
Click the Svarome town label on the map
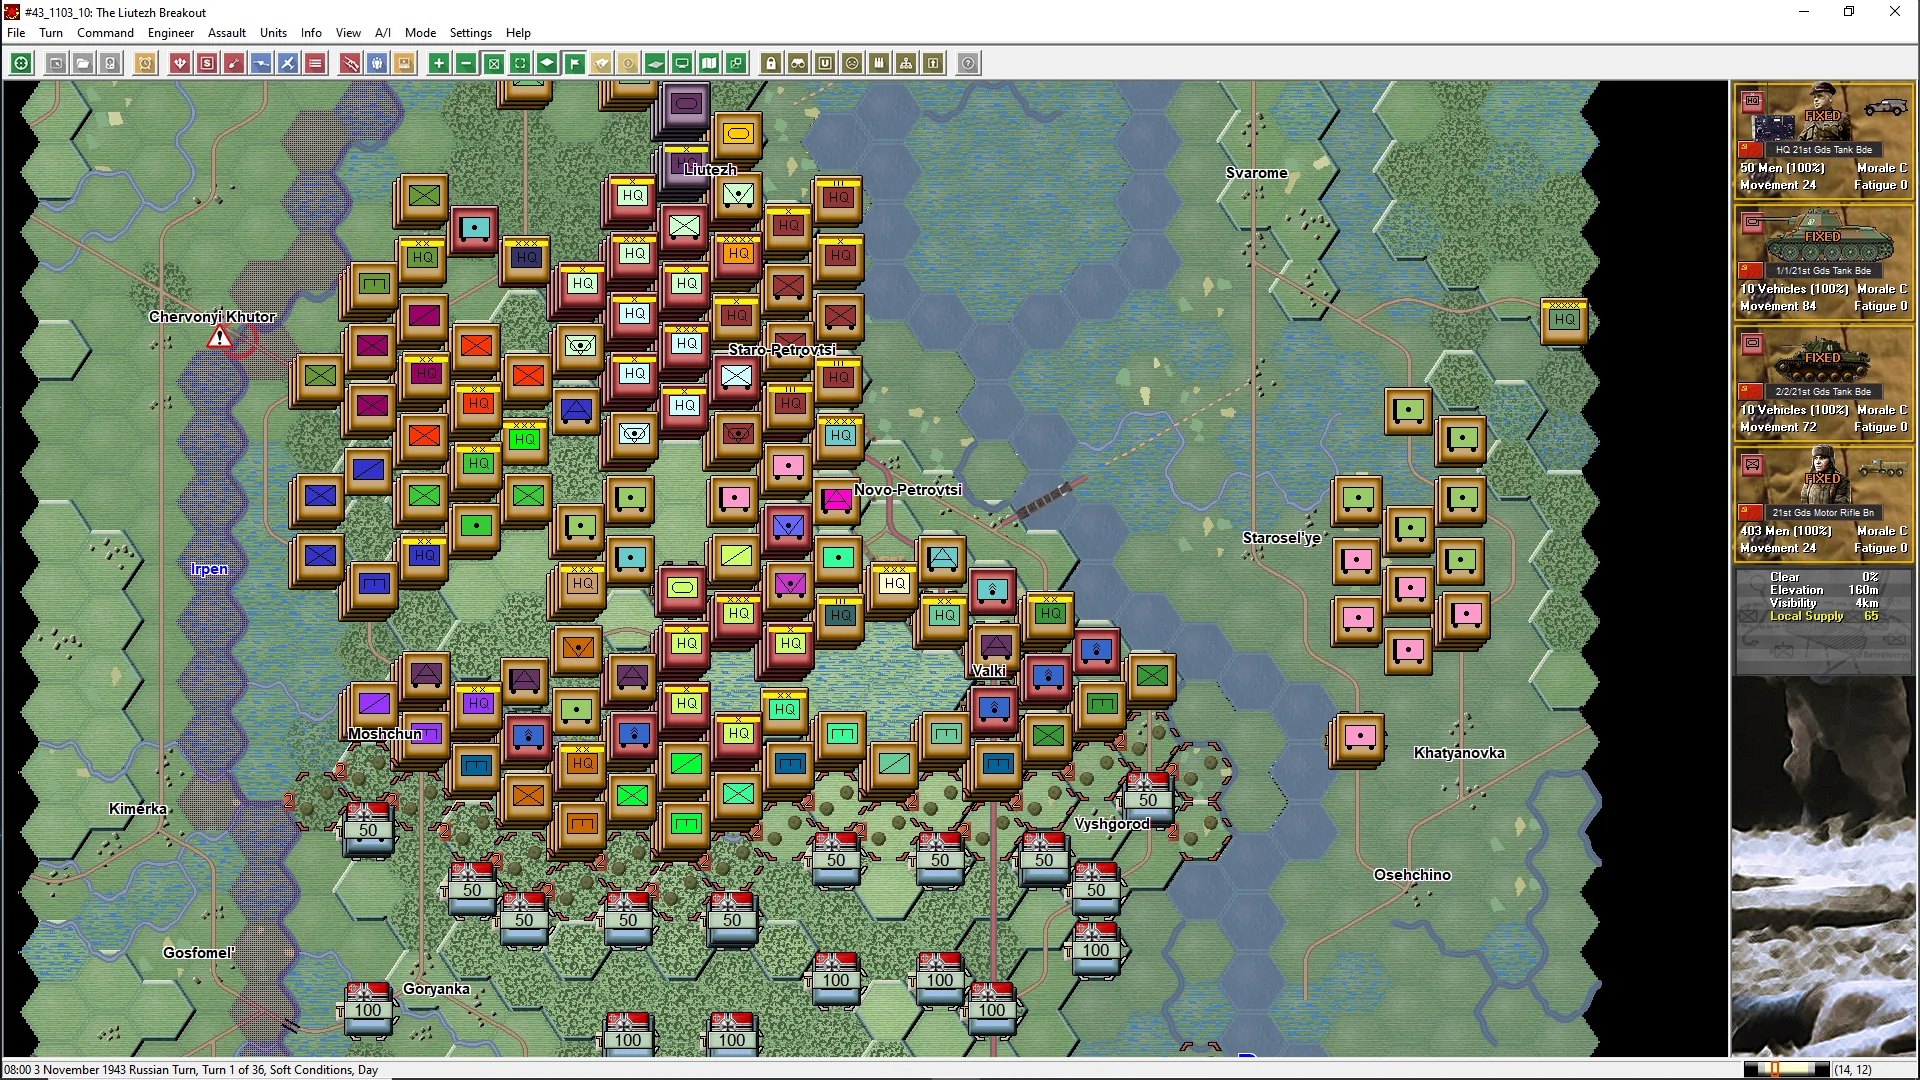[x=1257, y=173]
